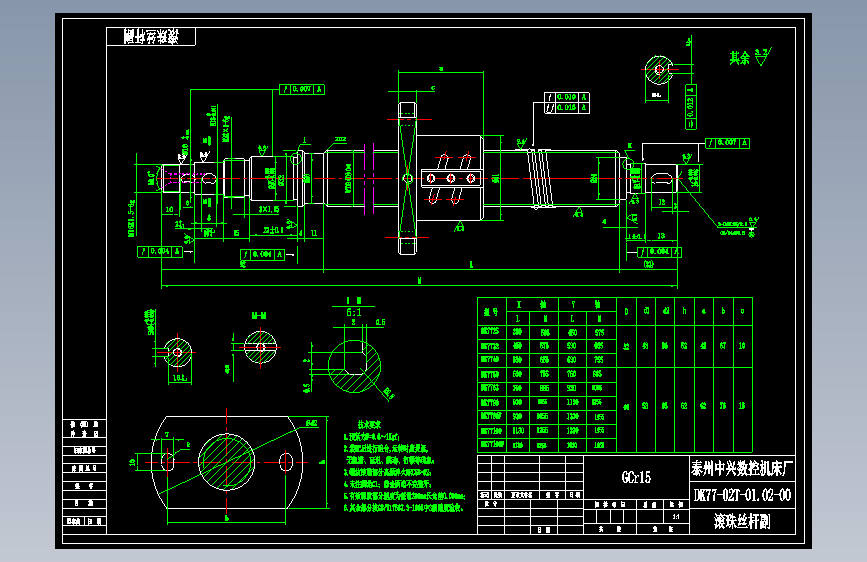The image size is (867, 562).
Task: Select the hatched 6:1 detail view circle
Action: click(x=354, y=366)
